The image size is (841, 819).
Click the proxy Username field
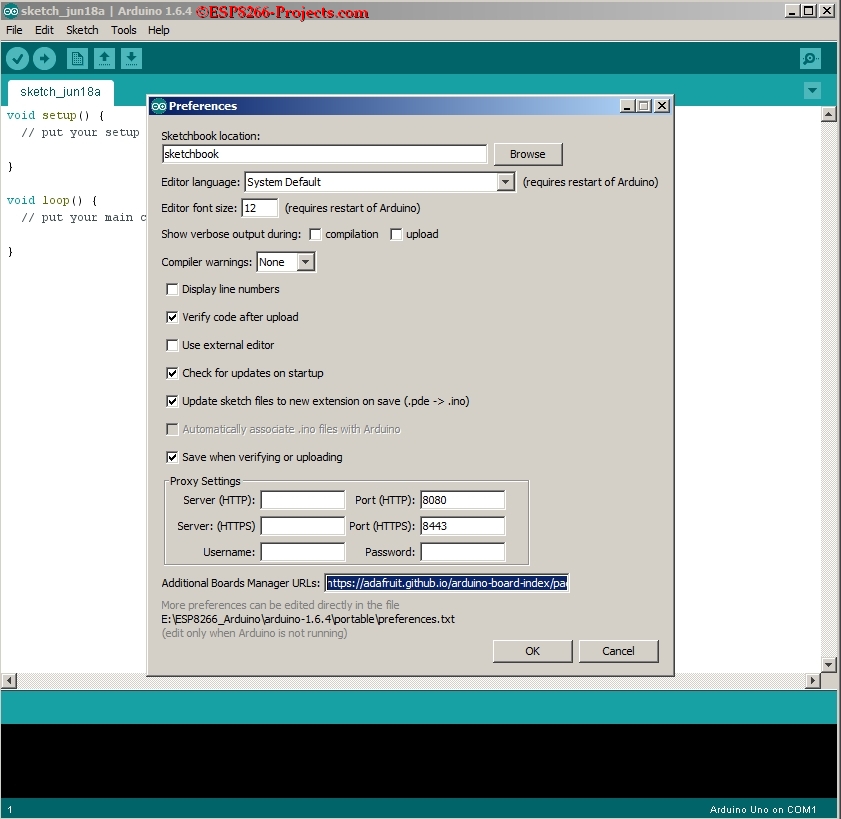pyautogui.click(x=303, y=552)
